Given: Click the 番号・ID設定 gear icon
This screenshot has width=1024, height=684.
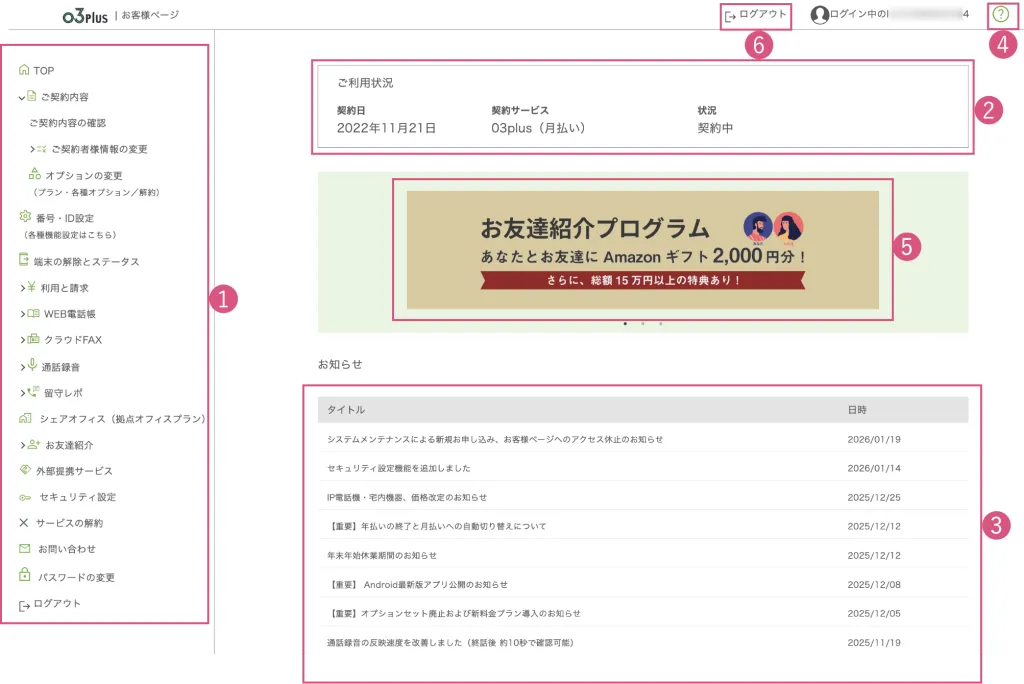Looking at the screenshot, I should coord(25,216).
